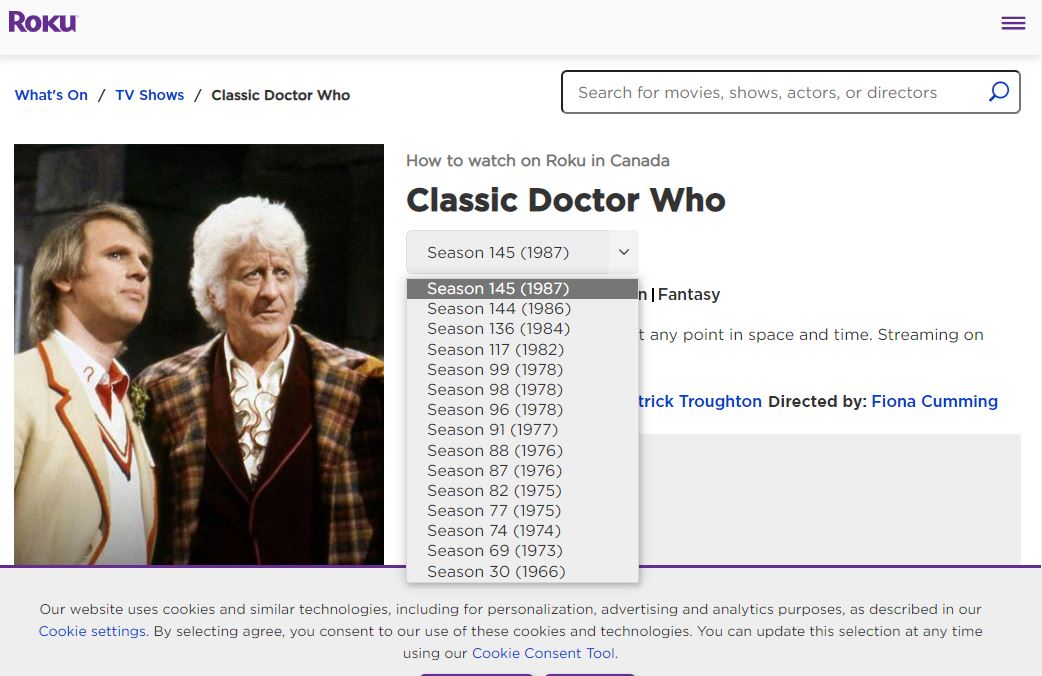Choose Season 91 (1977)
Image resolution: width=1042 pixels, height=676 pixels.
coord(492,430)
